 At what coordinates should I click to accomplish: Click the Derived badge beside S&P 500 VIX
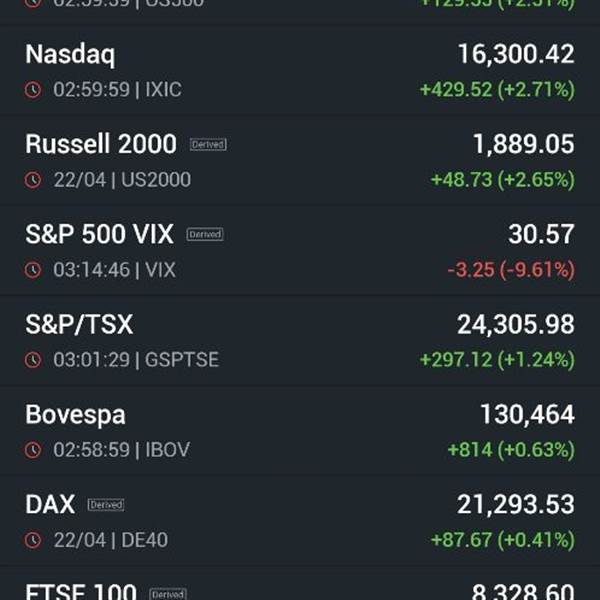pyautogui.click(x=205, y=234)
